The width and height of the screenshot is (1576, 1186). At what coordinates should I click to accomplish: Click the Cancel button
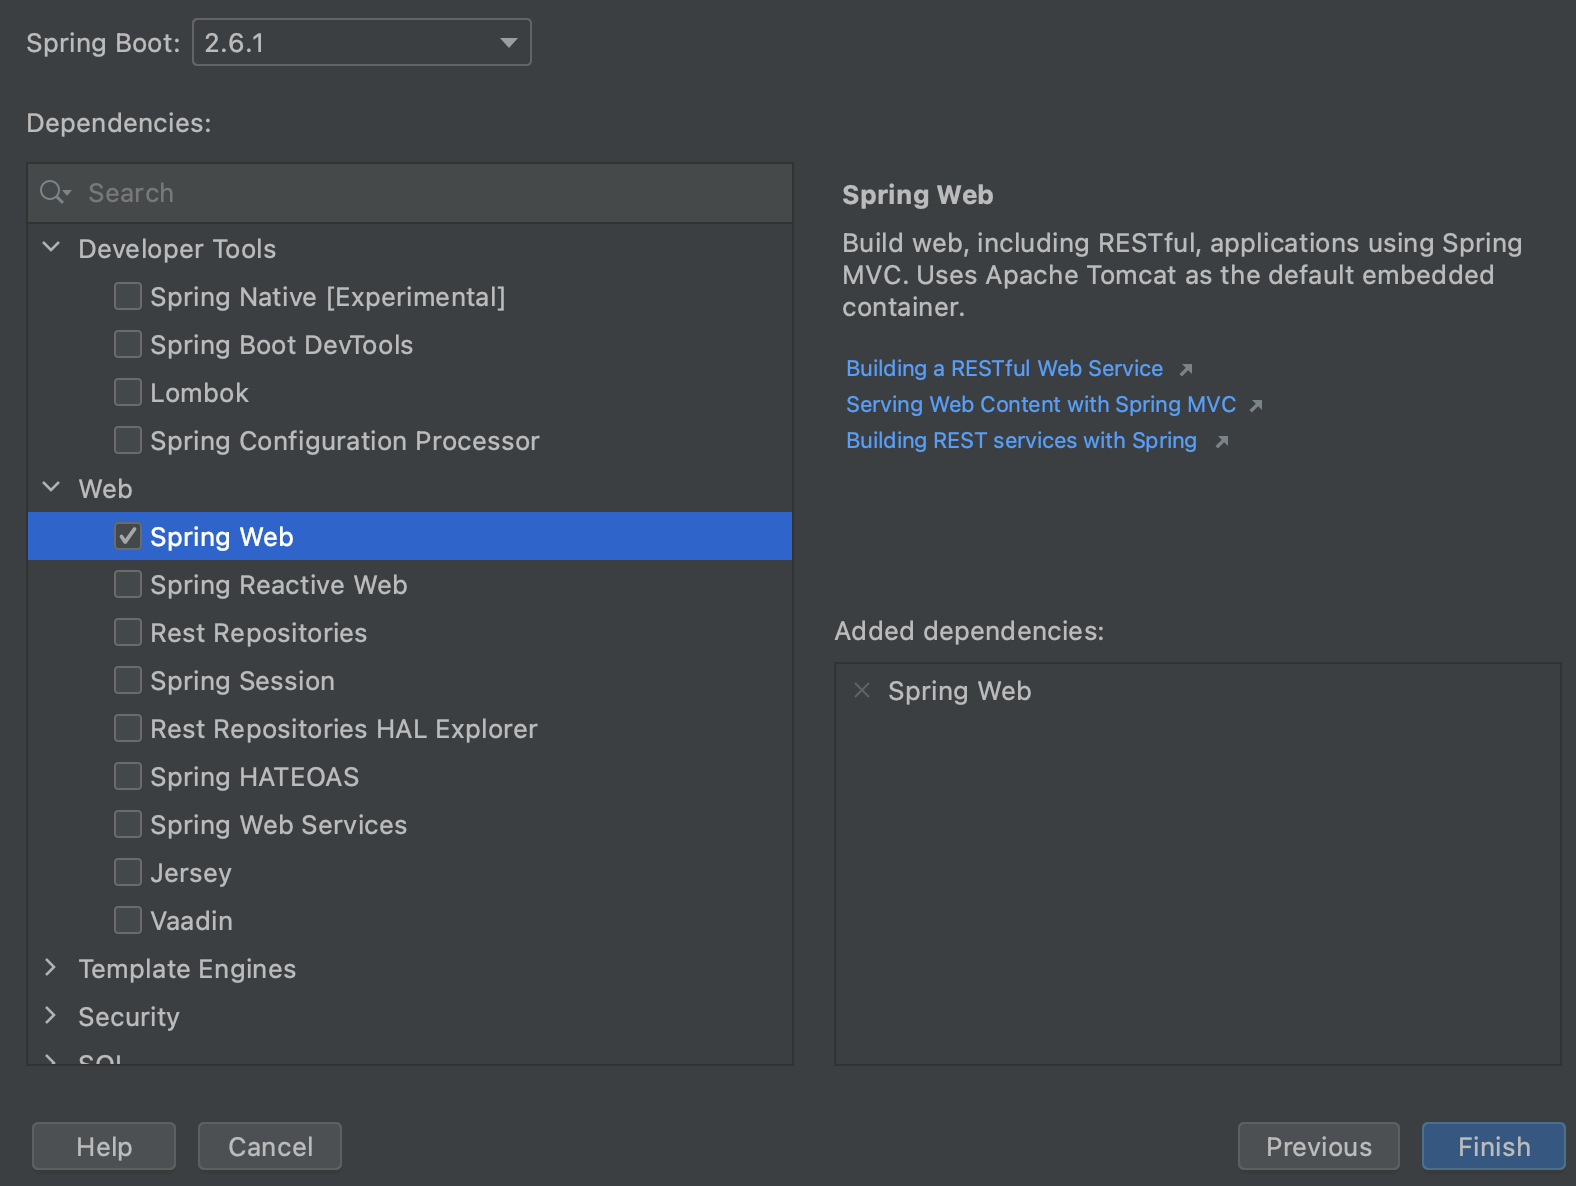(x=270, y=1146)
